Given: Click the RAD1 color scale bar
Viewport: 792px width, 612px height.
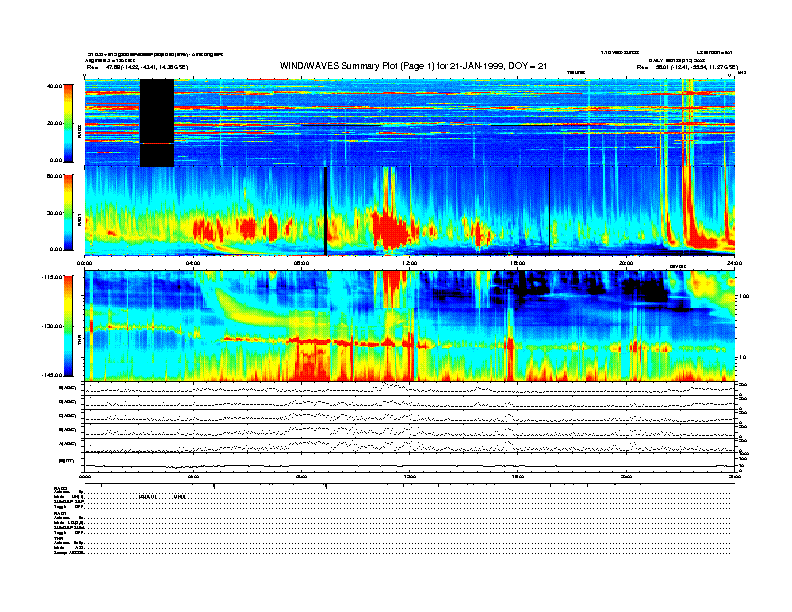Looking at the screenshot, I should [68, 211].
